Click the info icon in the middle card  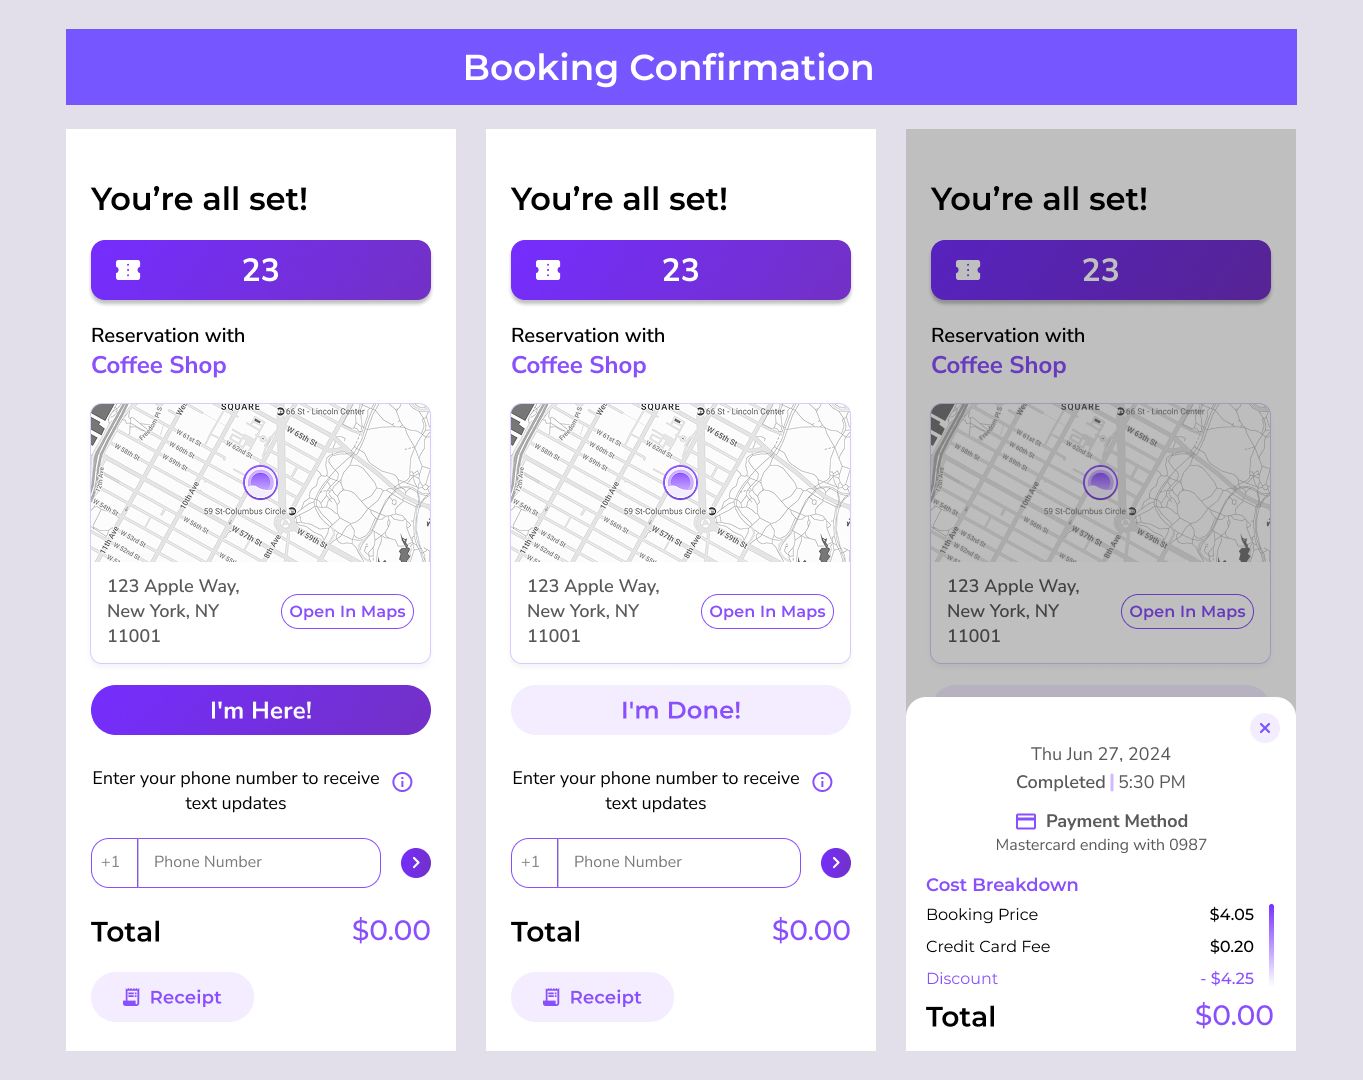point(822,782)
